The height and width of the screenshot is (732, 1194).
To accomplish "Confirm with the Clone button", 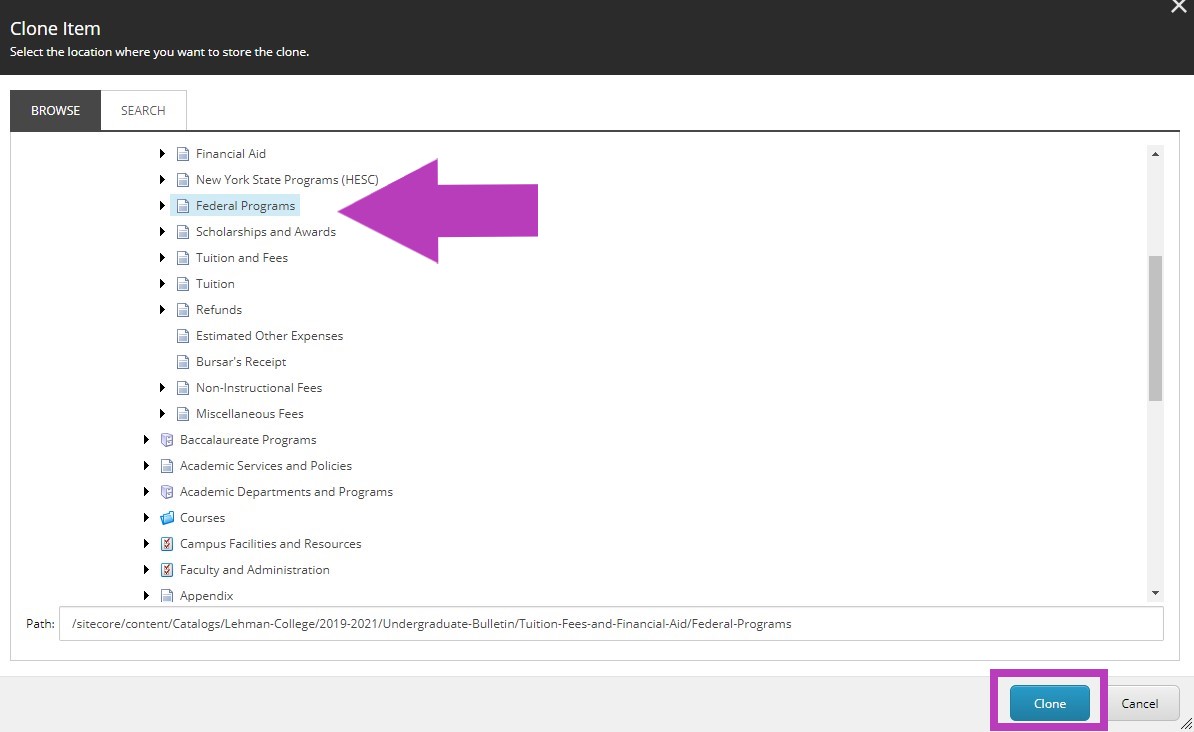I will pos(1049,703).
